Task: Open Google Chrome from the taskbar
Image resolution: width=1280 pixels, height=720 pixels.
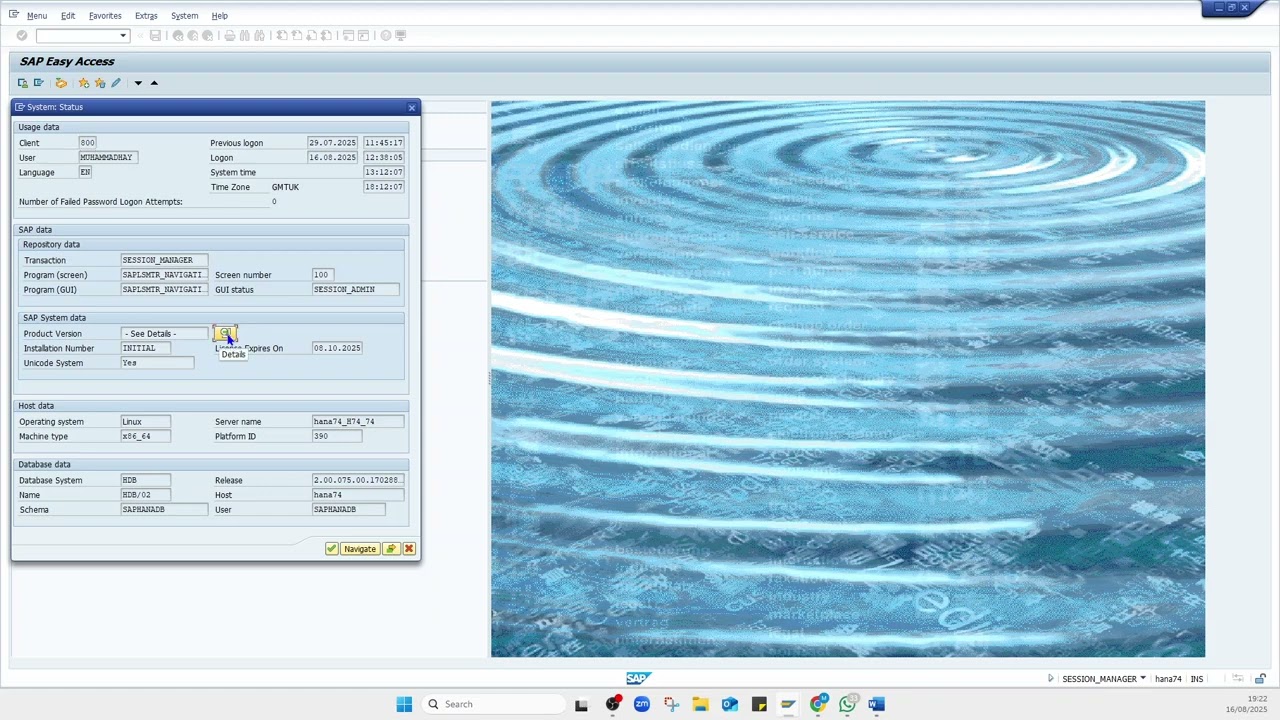Action: [x=818, y=704]
